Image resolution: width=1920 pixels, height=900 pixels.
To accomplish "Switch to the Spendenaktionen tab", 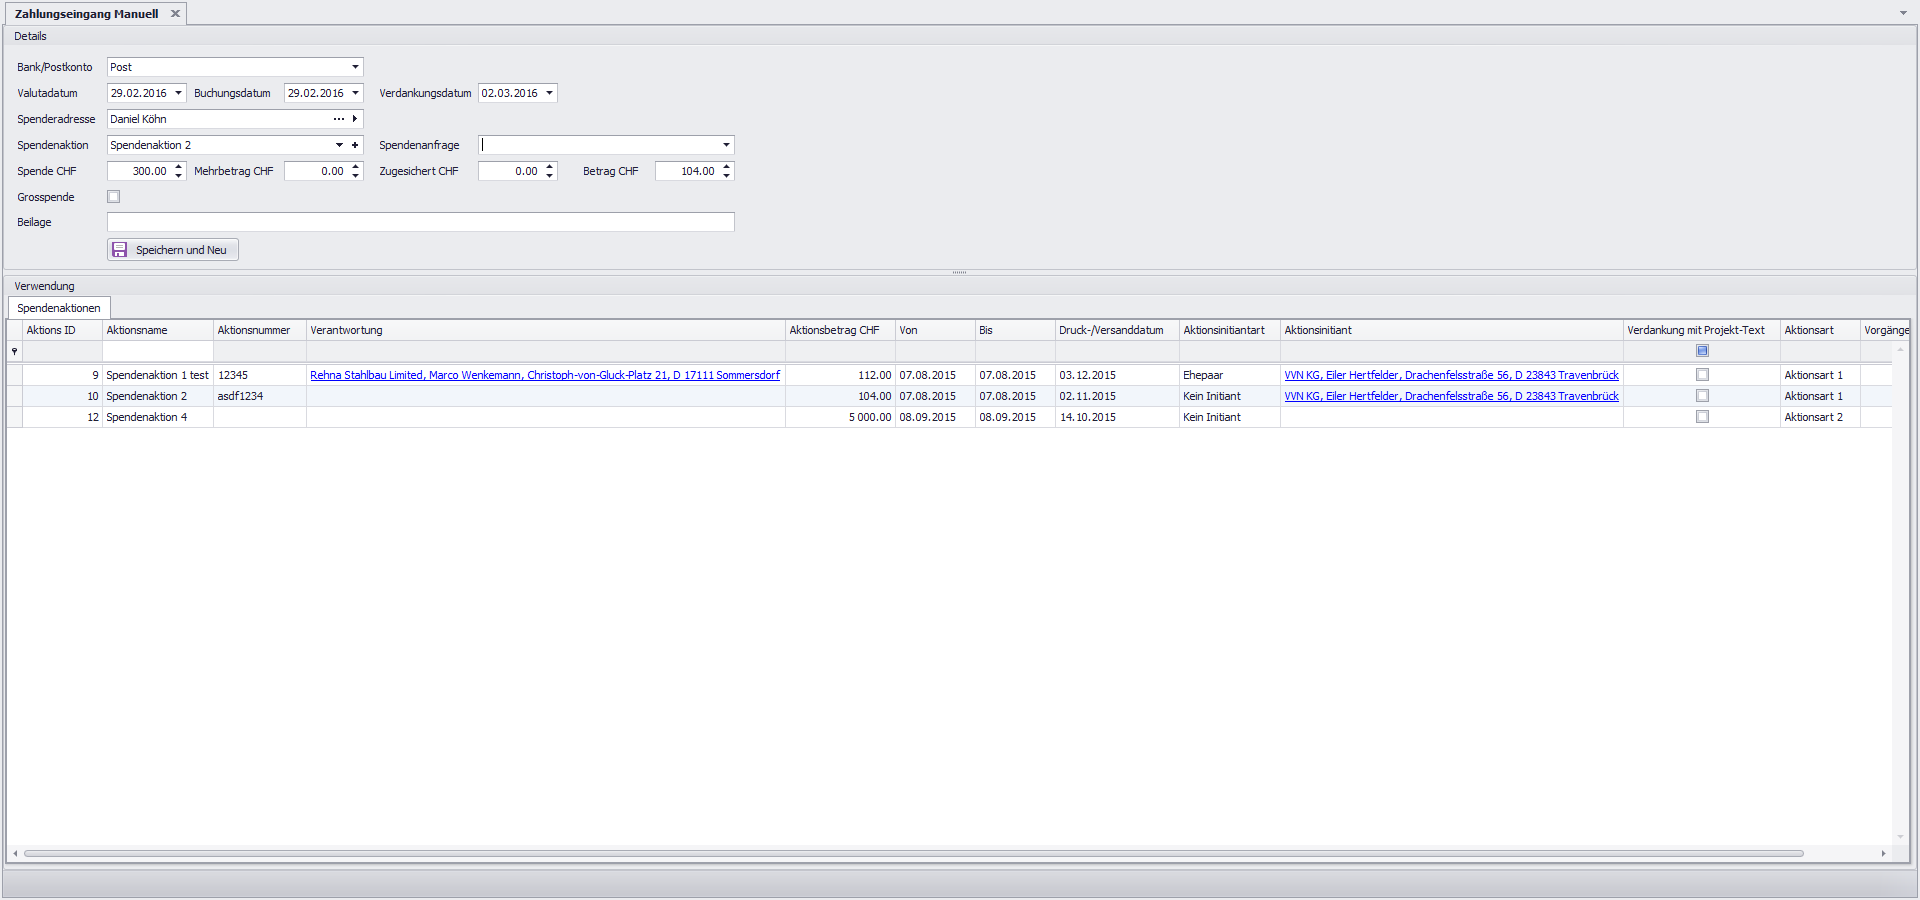I will pyautogui.click(x=59, y=308).
